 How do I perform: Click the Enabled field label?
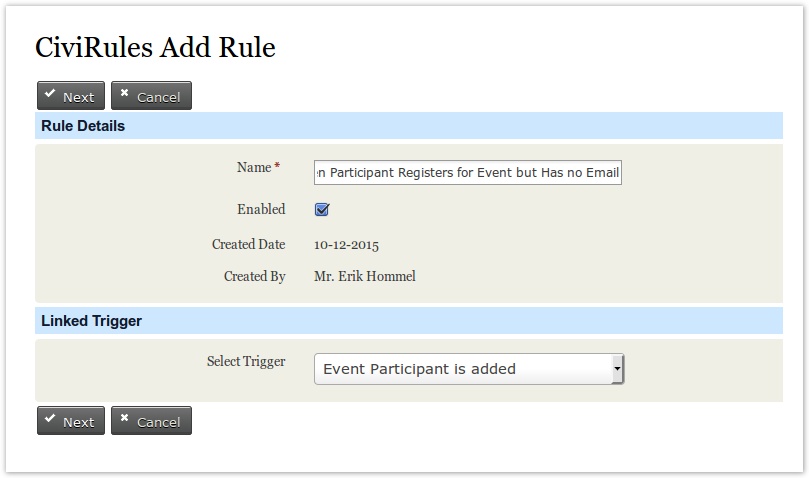tap(261, 210)
